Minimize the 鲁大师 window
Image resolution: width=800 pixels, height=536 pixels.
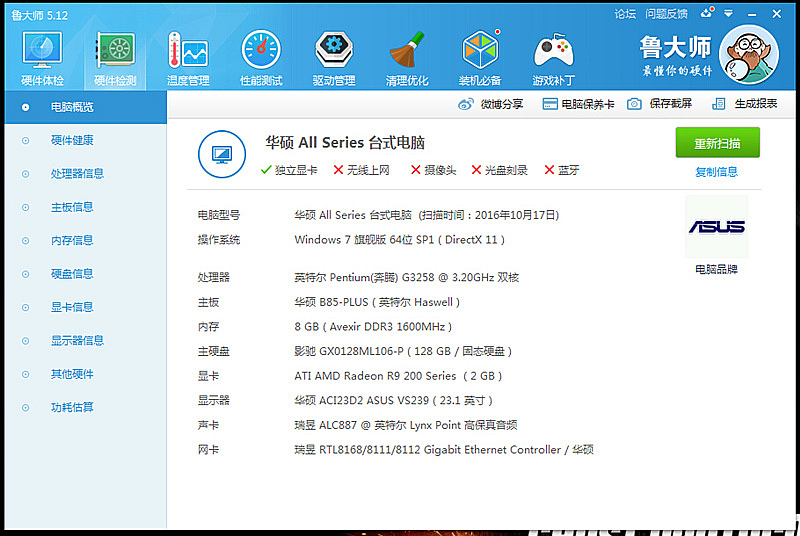coord(752,14)
